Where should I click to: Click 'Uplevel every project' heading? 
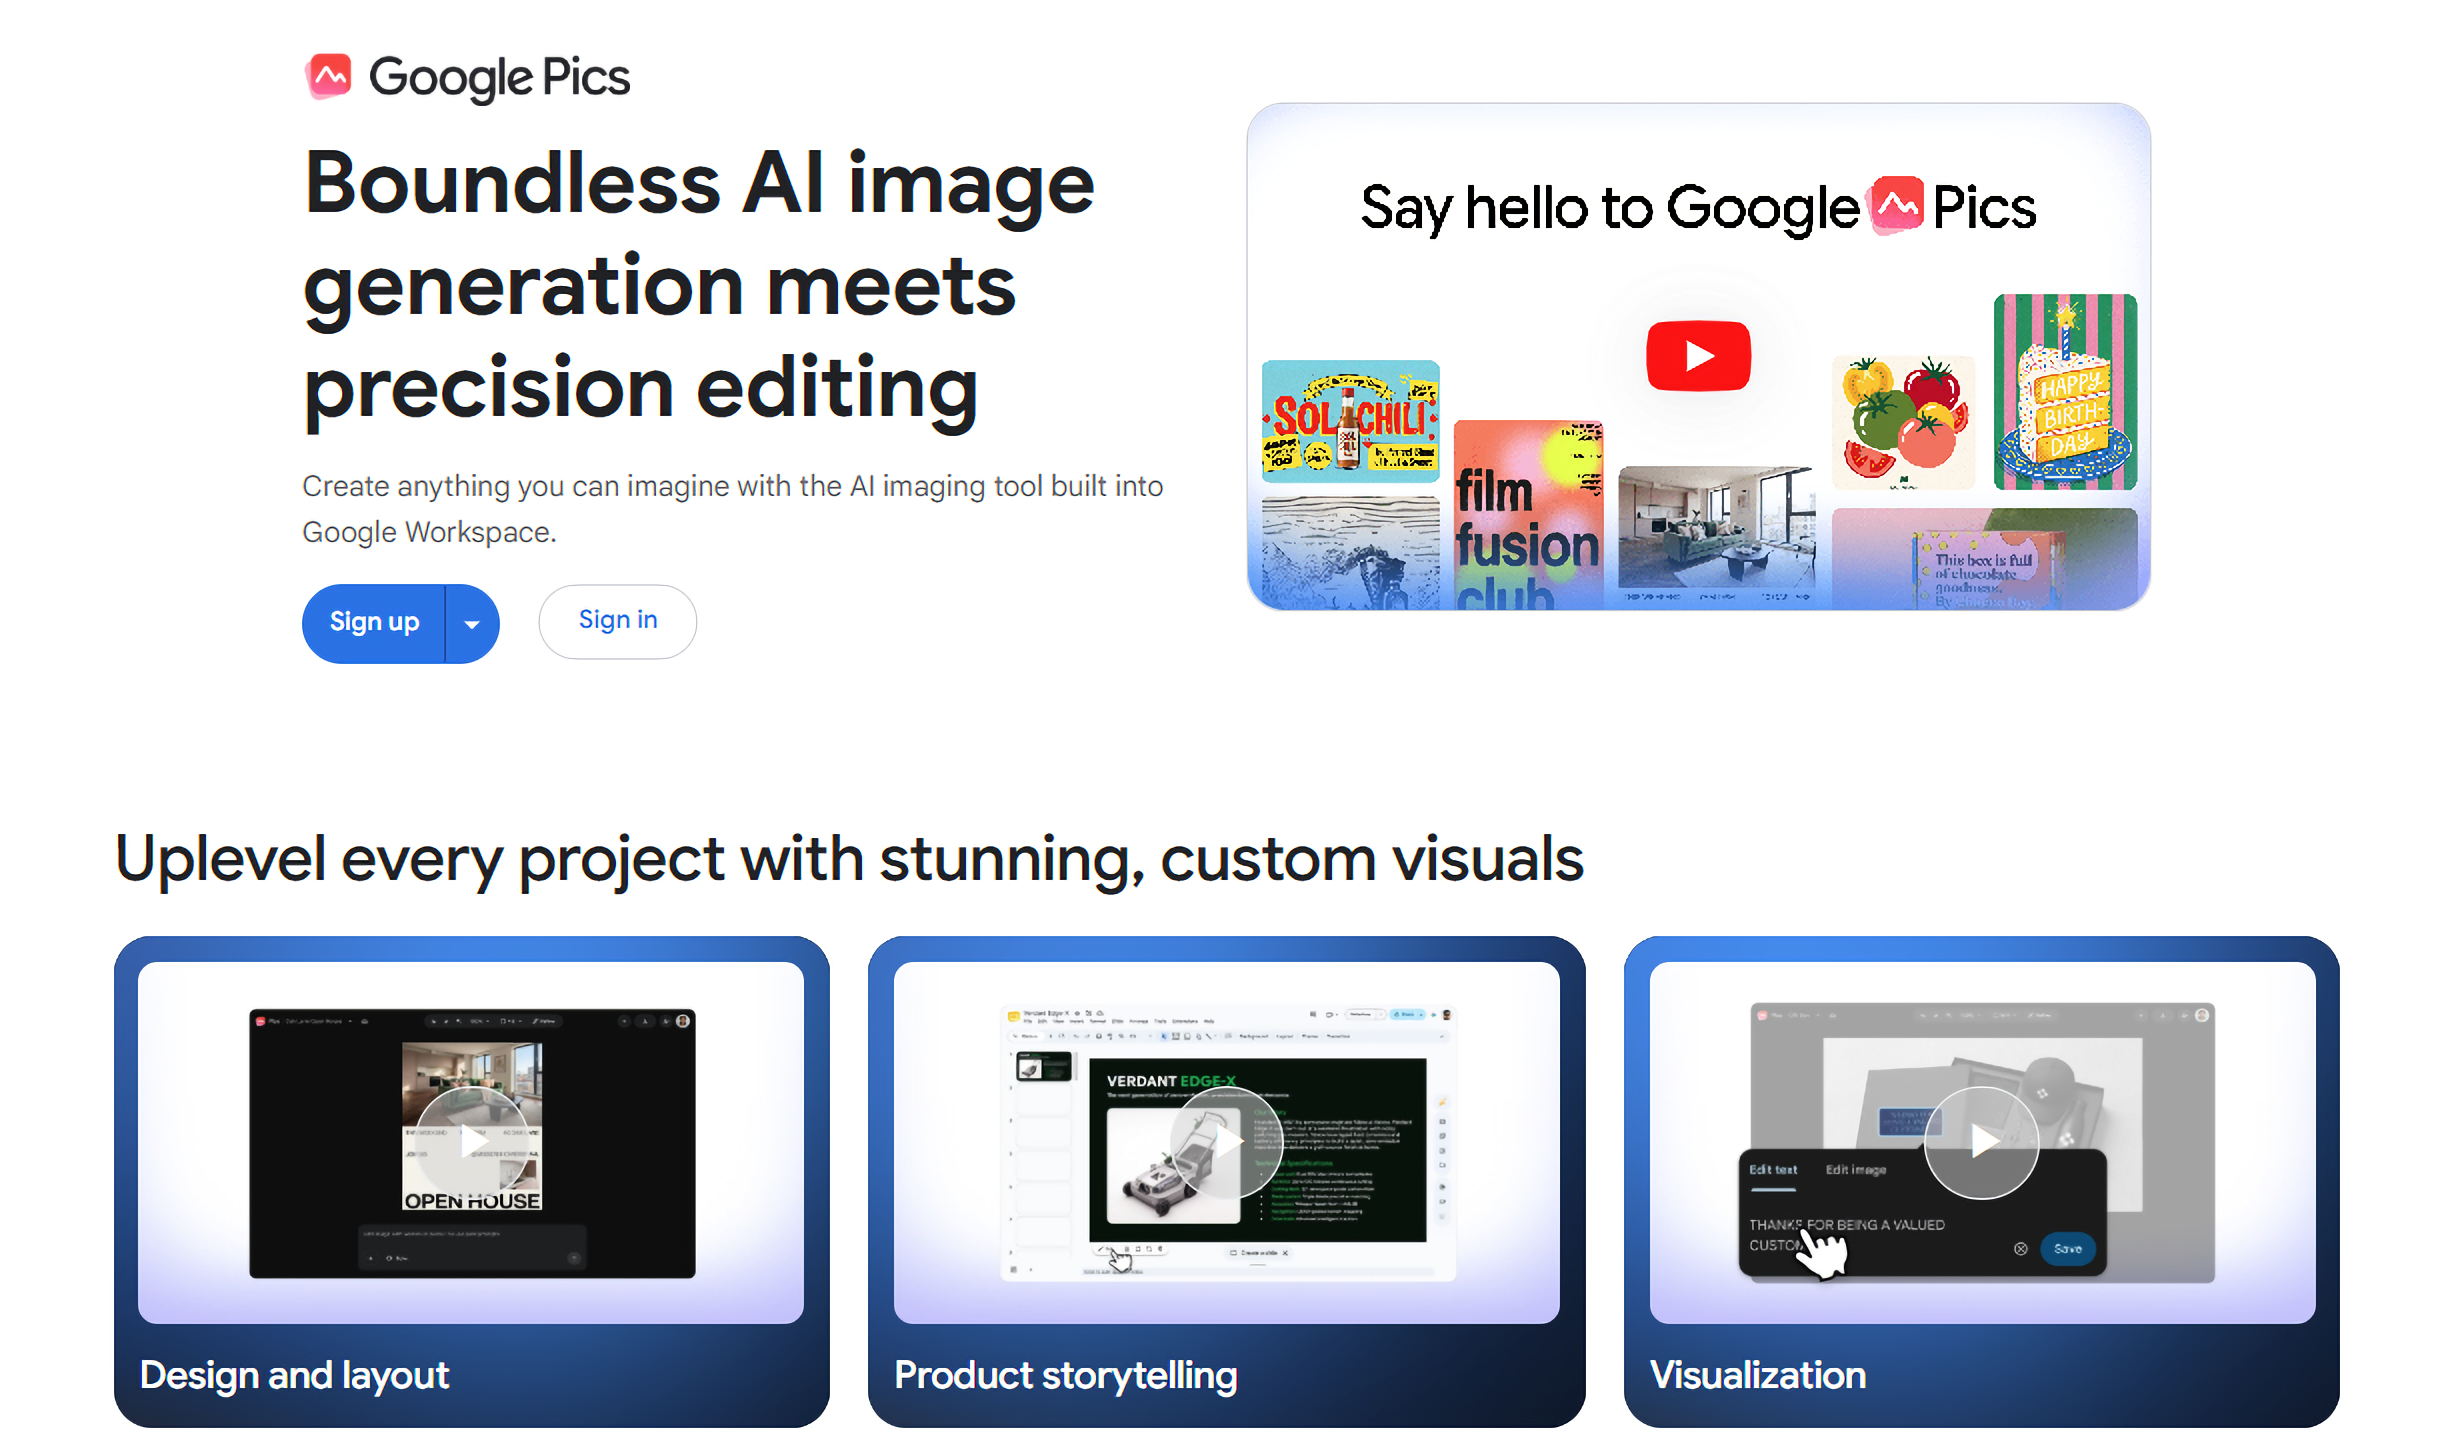click(849, 859)
